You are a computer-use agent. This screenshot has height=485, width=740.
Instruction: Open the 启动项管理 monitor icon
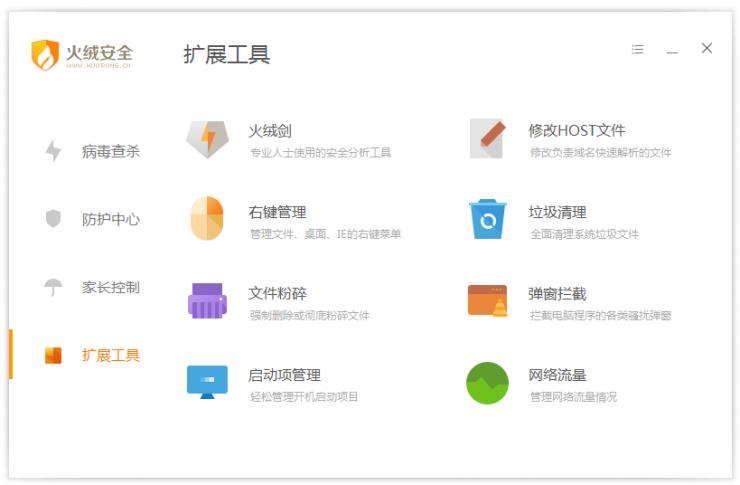[207, 382]
